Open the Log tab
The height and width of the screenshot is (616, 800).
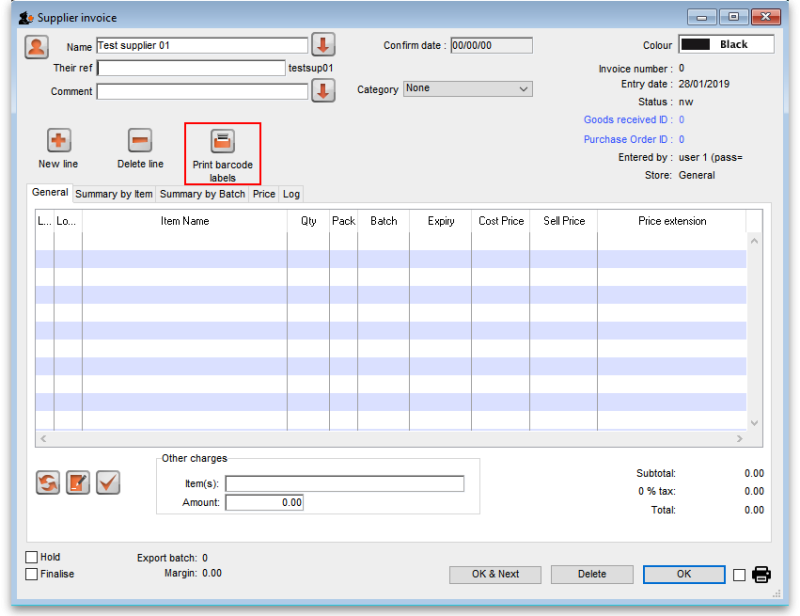(x=290, y=193)
